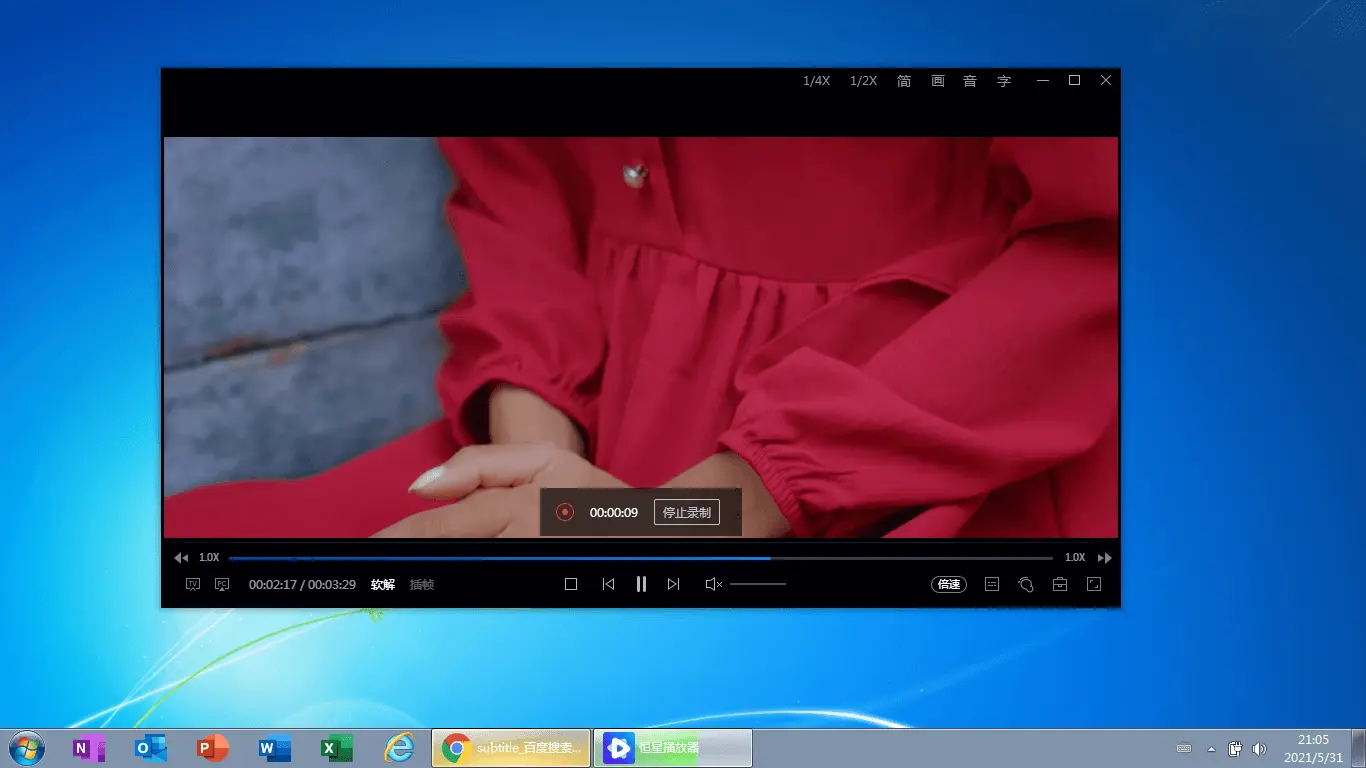
Task: Skip to the previous video
Action: [x=608, y=584]
